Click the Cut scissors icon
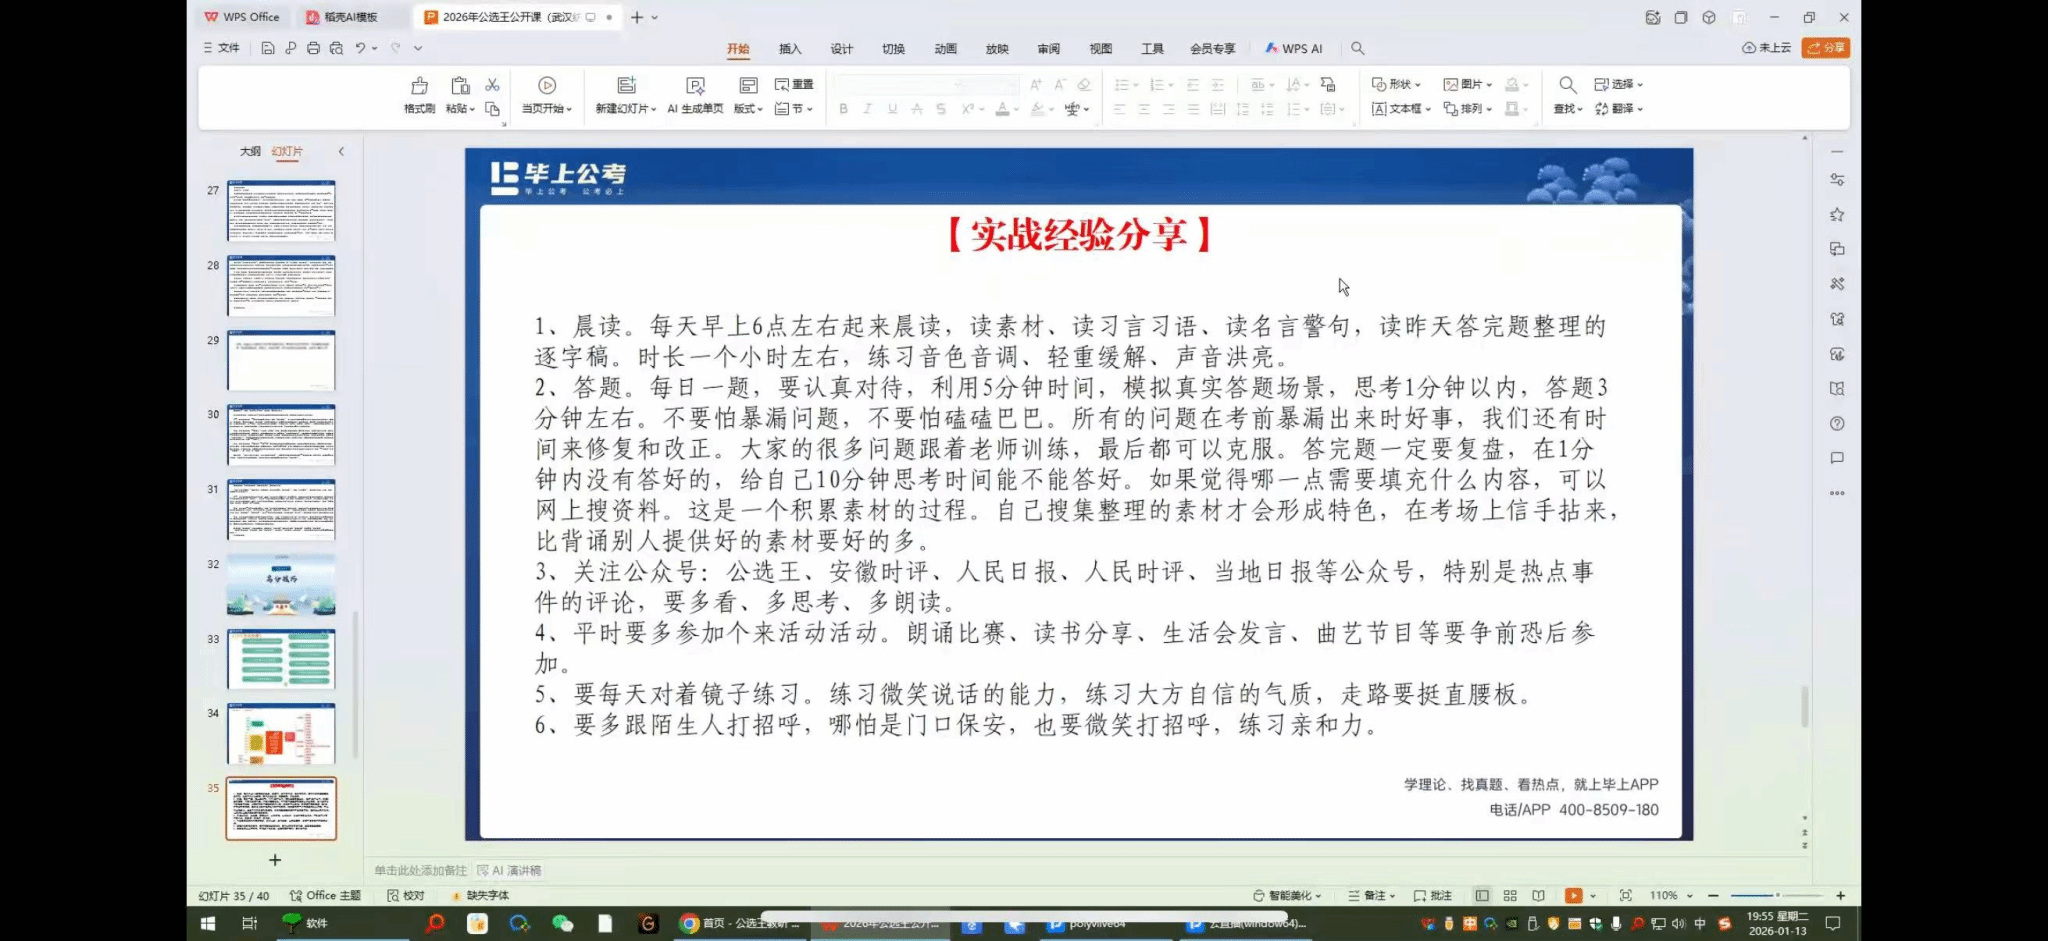The image size is (2048, 941). tap(492, 85)
